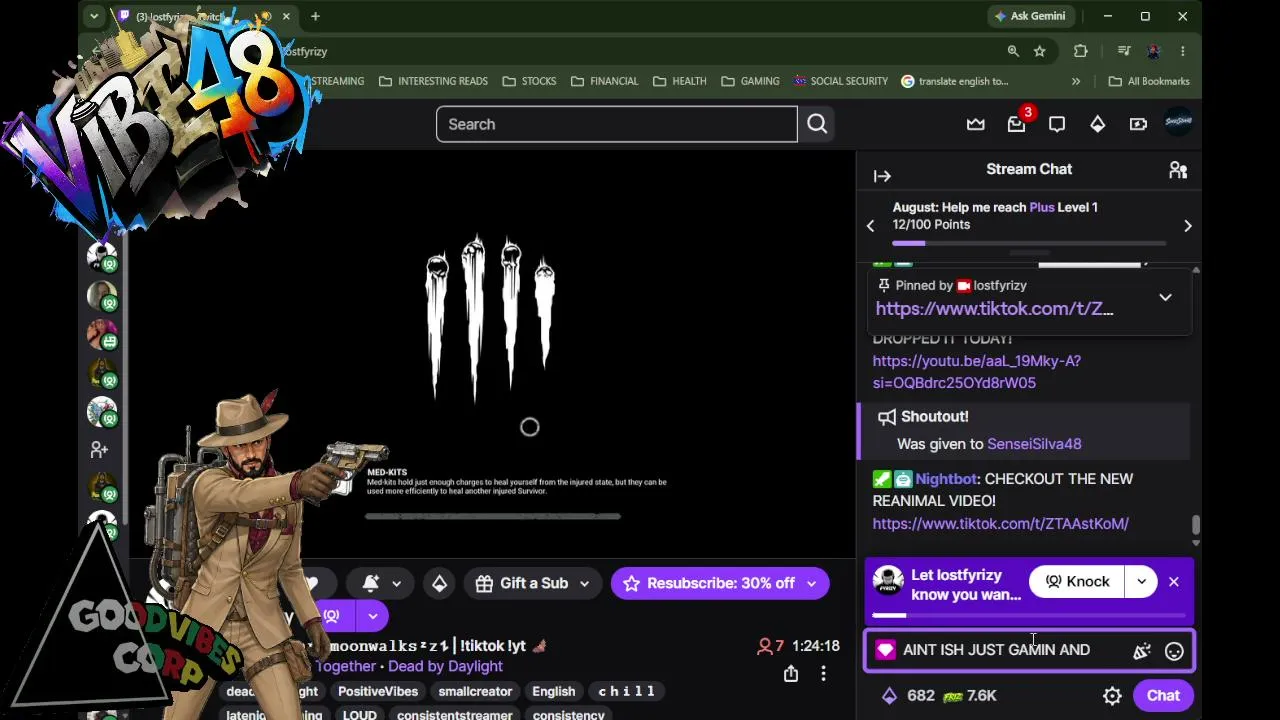Viewport: 1280px width, 720px height.
Task: Click the English tag
Action: point(553,691)
